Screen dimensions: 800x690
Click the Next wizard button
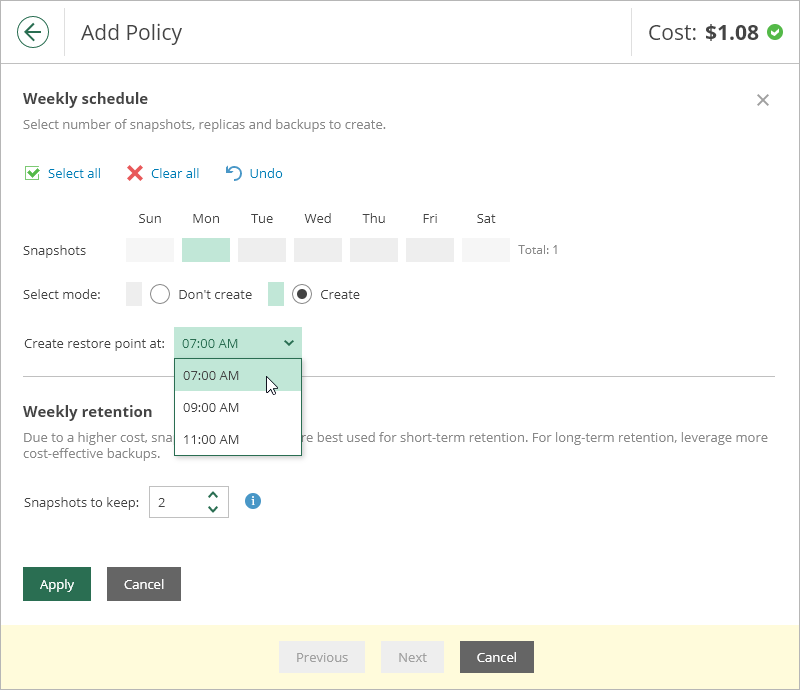(x=412, y=657)
